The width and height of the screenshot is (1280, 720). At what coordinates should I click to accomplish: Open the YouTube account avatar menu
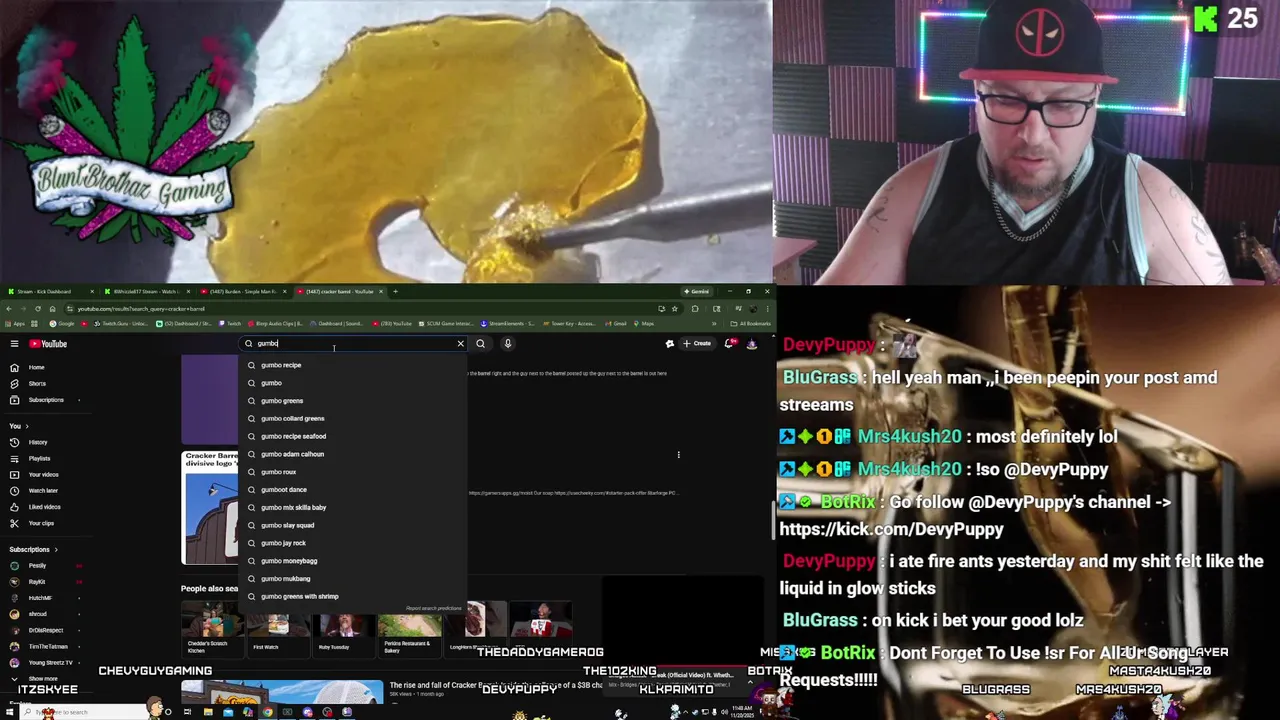[x=751, y=344]
